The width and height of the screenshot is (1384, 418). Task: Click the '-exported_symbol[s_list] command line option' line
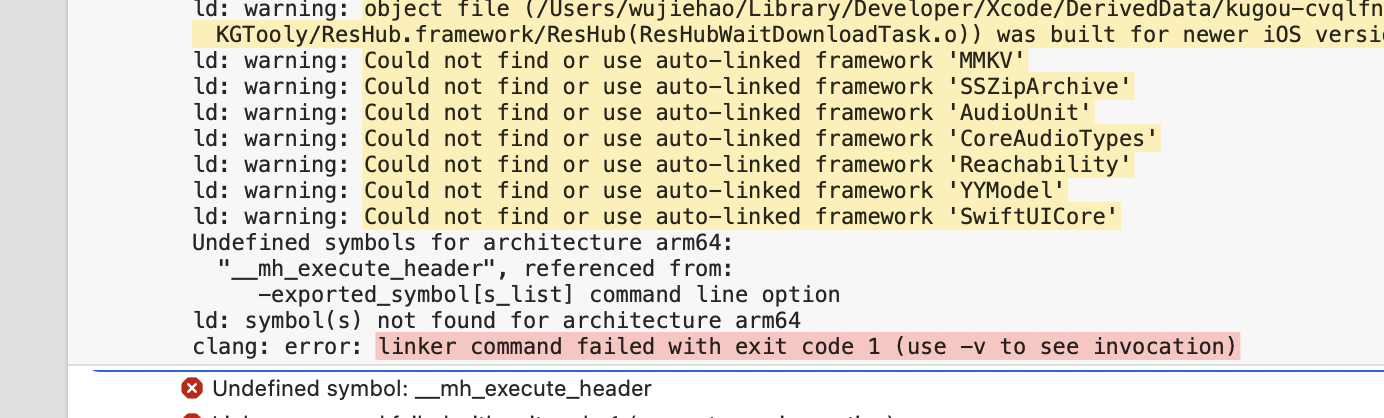[x=549, y=295]
